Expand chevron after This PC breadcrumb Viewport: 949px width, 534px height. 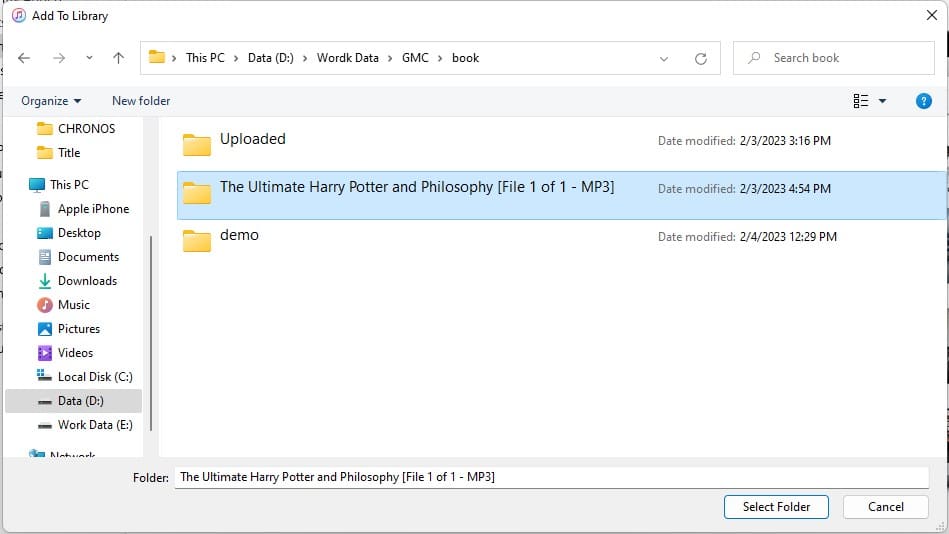(x=235, y=58)
